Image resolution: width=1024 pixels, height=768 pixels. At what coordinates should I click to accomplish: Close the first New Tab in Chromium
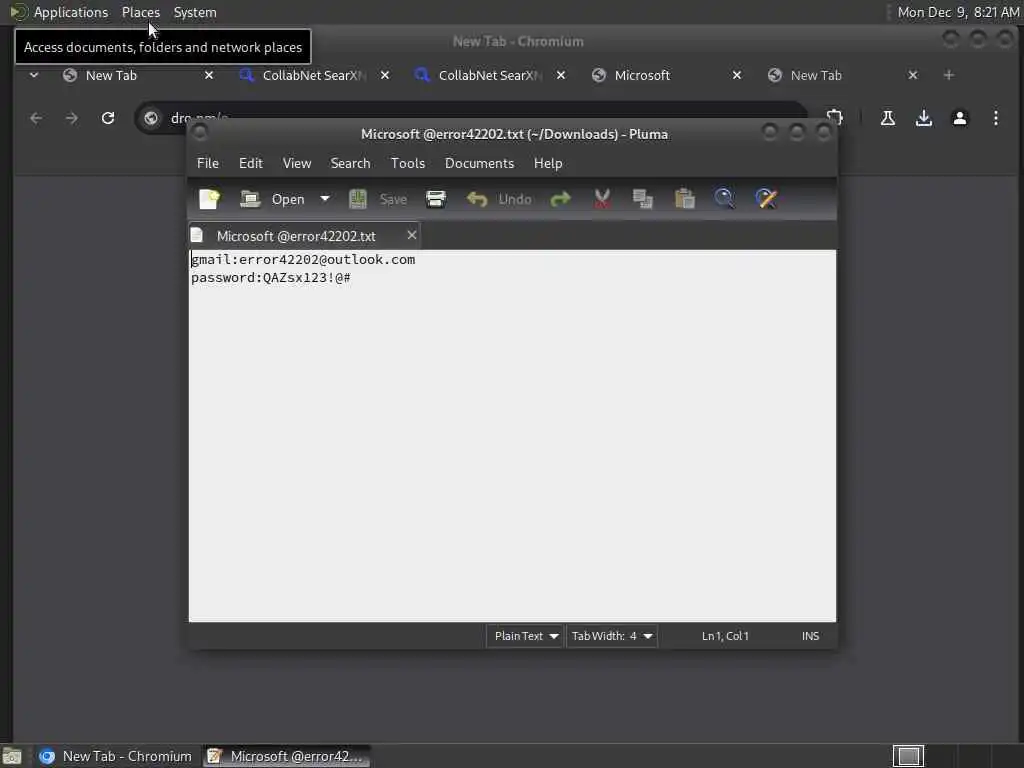point(209,76)
